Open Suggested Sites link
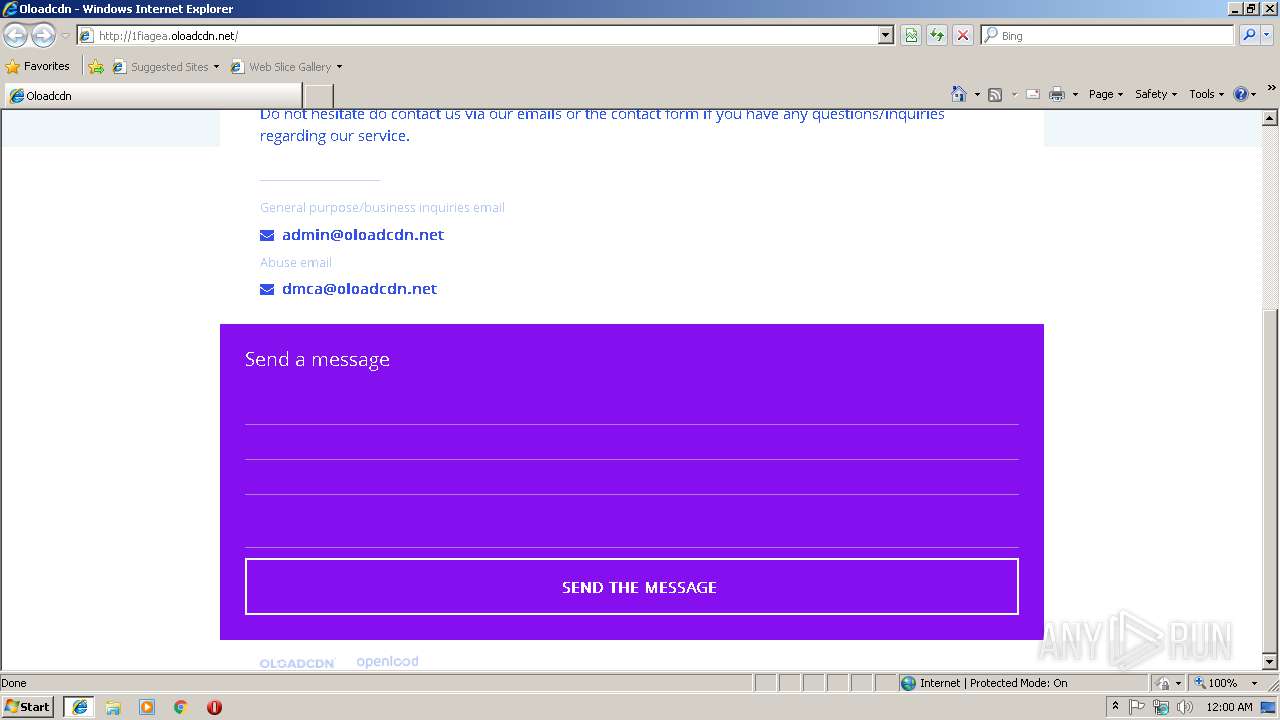The width and height of the screenshot is (1280, 720). tap(165, 67)
